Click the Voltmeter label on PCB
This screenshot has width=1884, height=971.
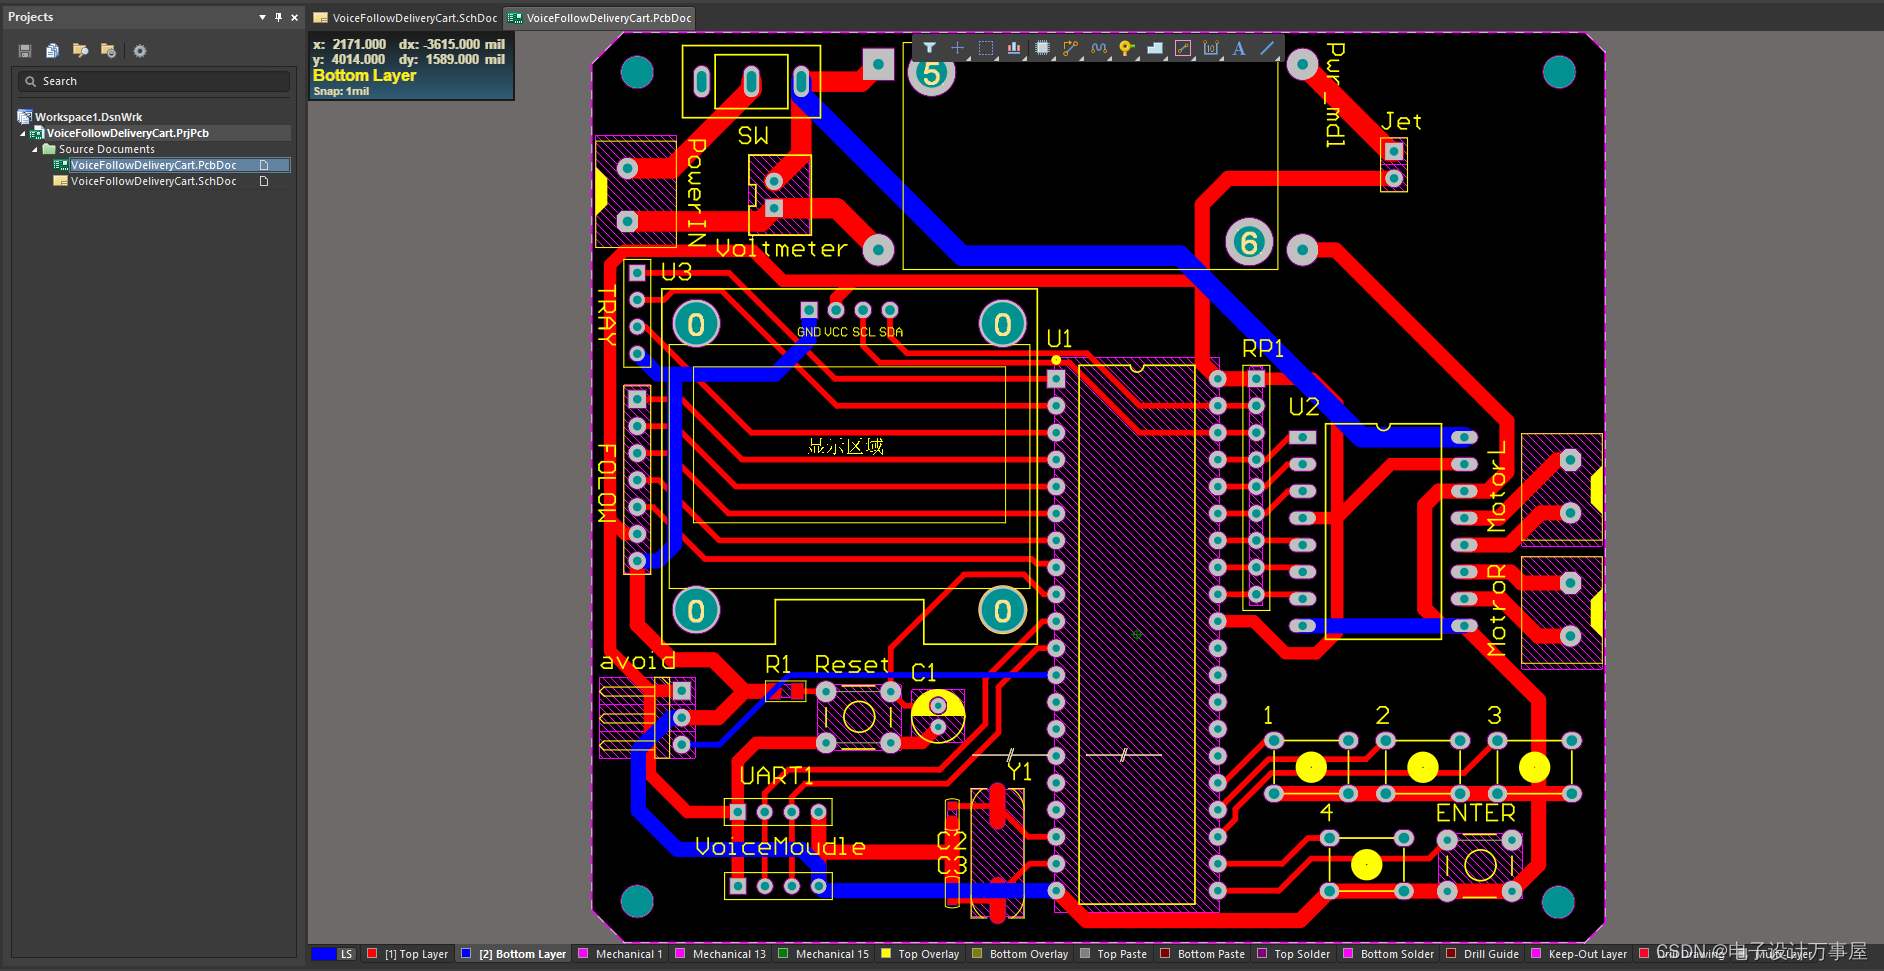782,248
